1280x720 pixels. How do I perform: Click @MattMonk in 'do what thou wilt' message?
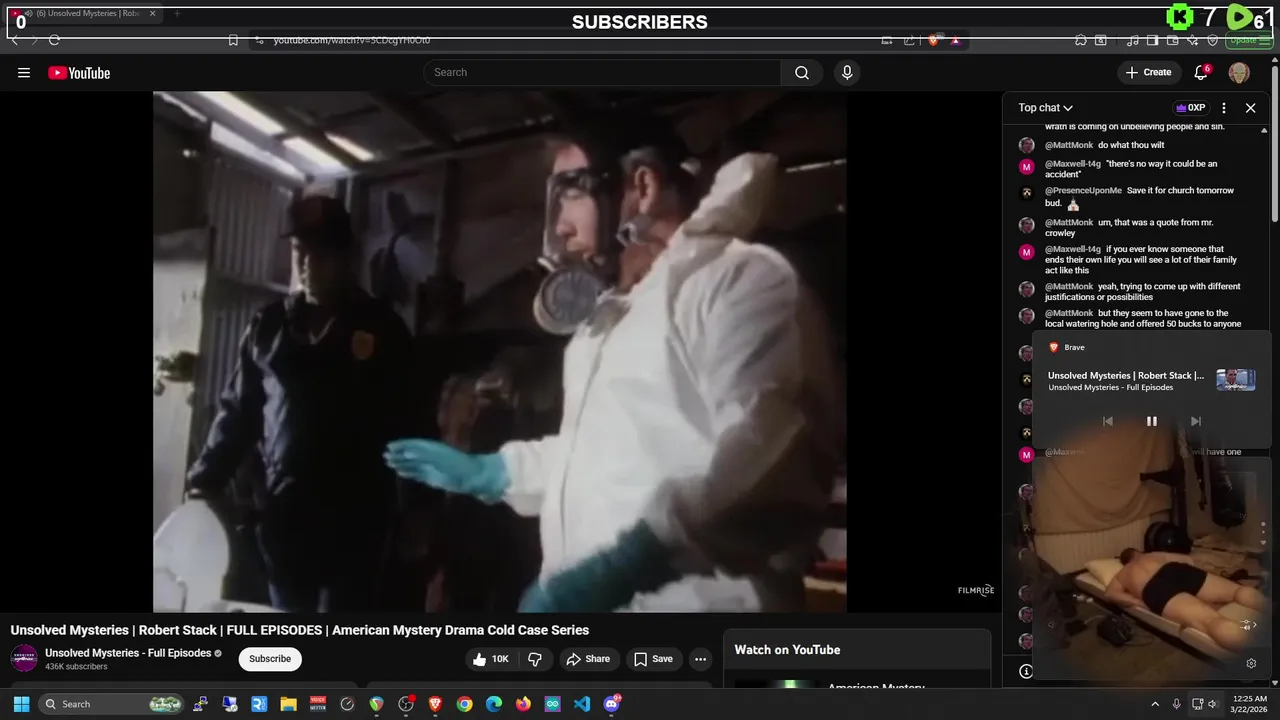tap(1069, 145)
